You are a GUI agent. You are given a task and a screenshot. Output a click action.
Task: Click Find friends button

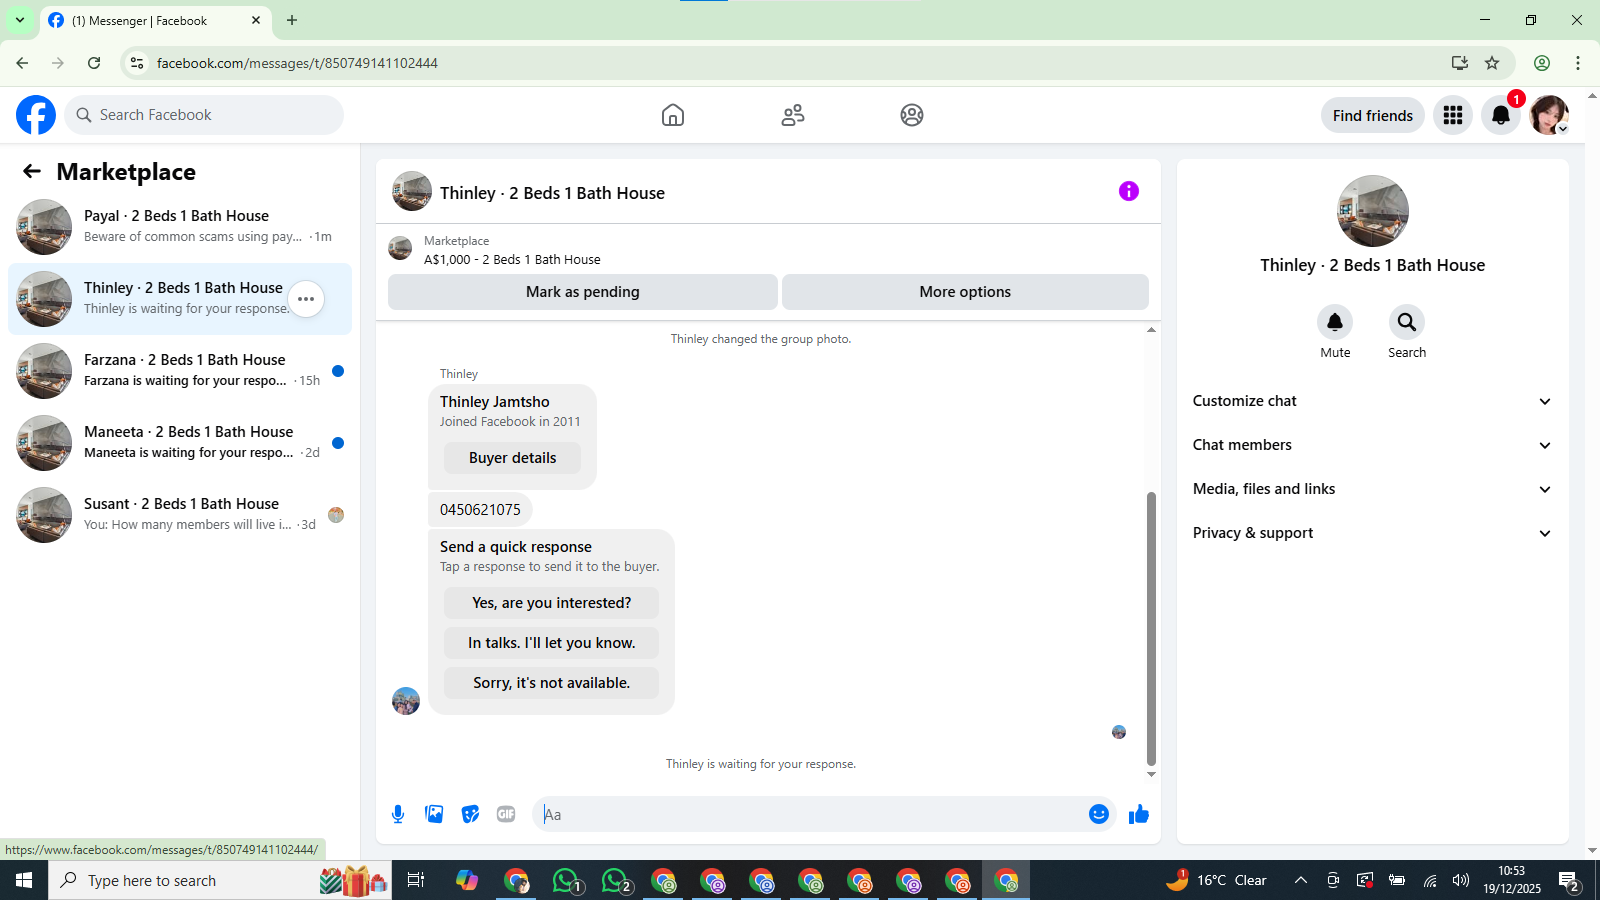pos(1372,115)
